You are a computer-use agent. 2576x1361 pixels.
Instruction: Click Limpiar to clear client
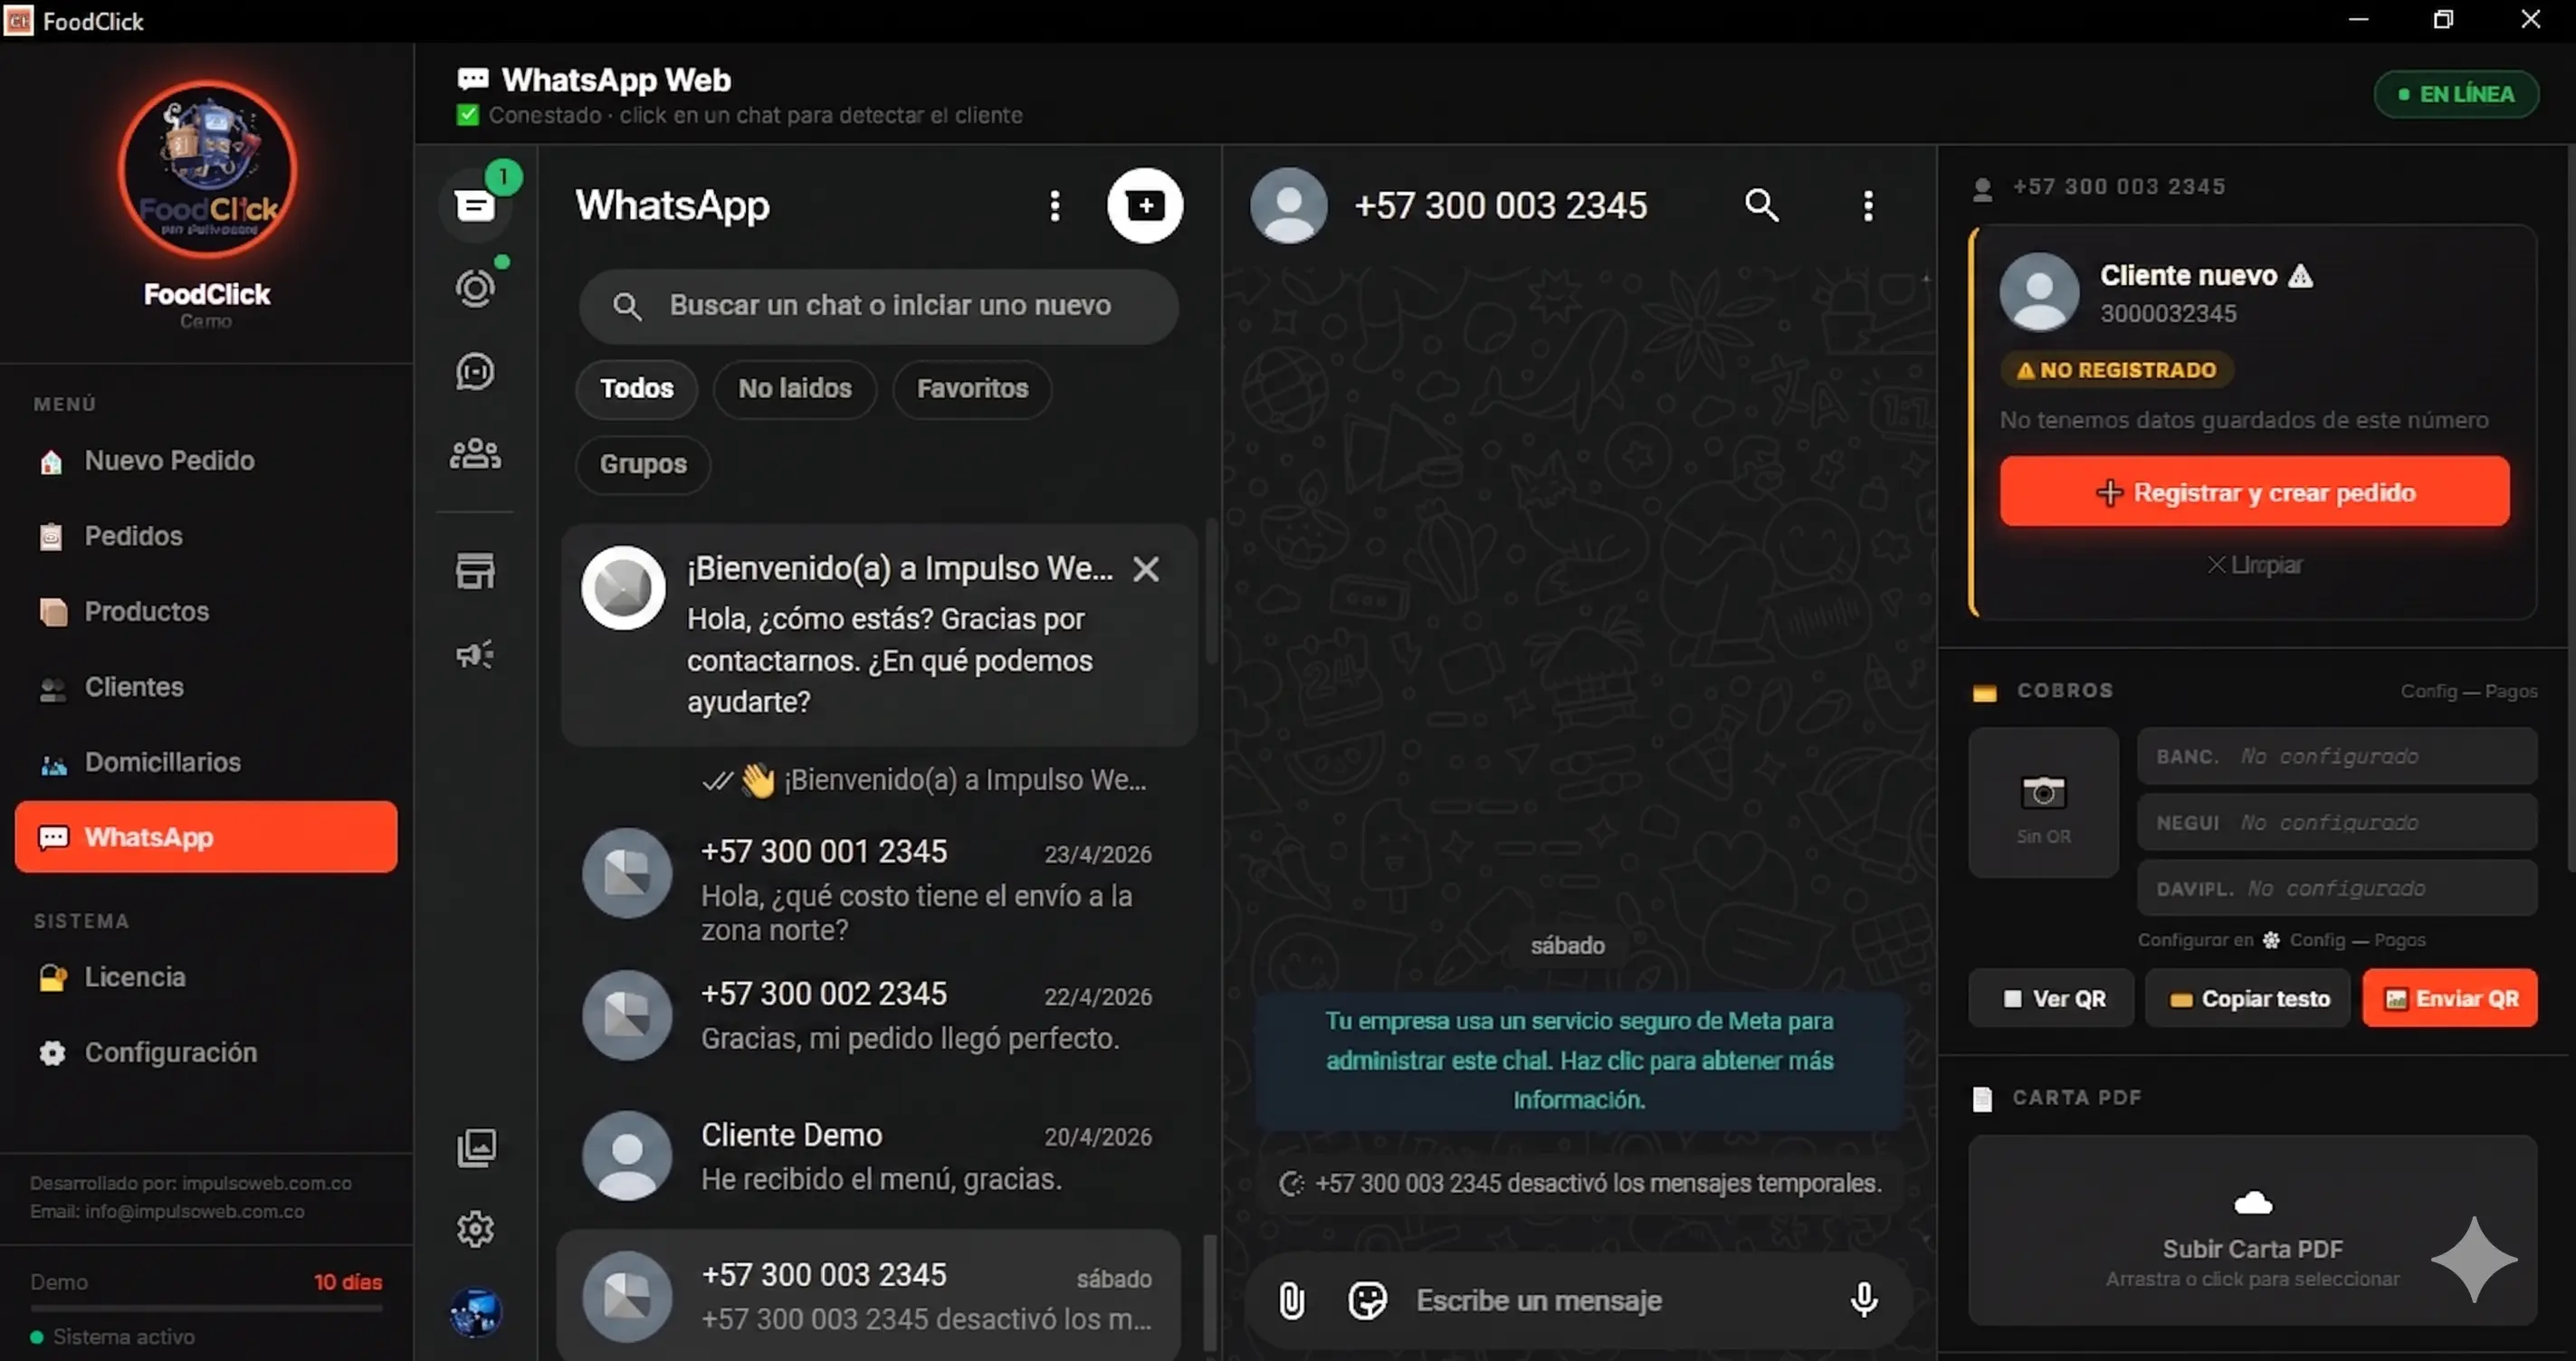pos(2254,565)
